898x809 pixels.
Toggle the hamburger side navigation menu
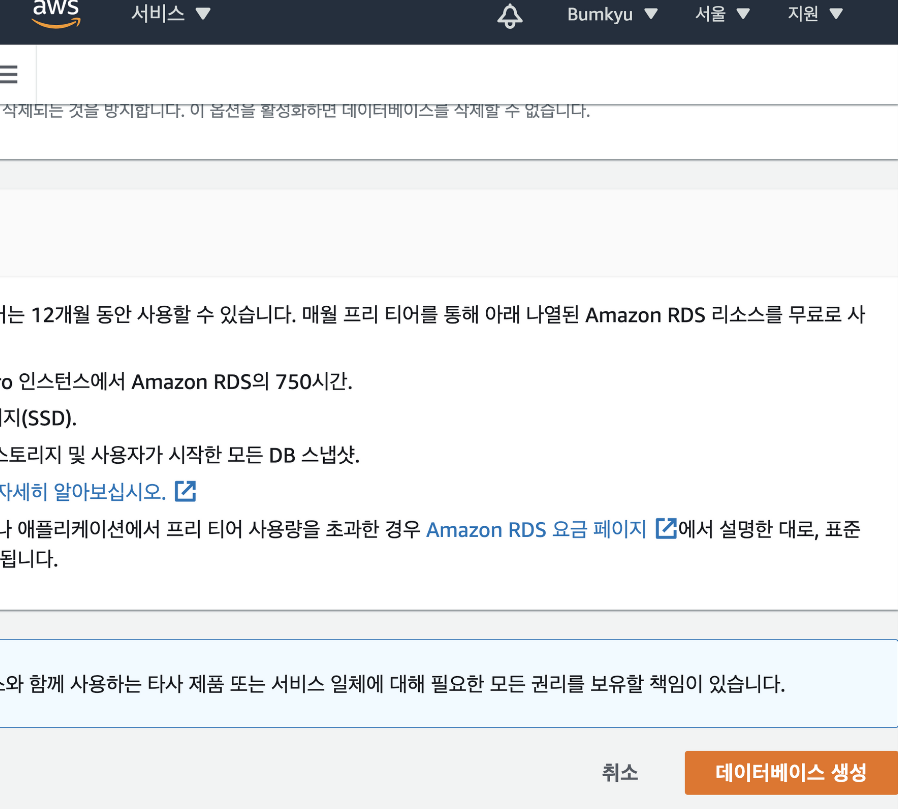point(8,74)
